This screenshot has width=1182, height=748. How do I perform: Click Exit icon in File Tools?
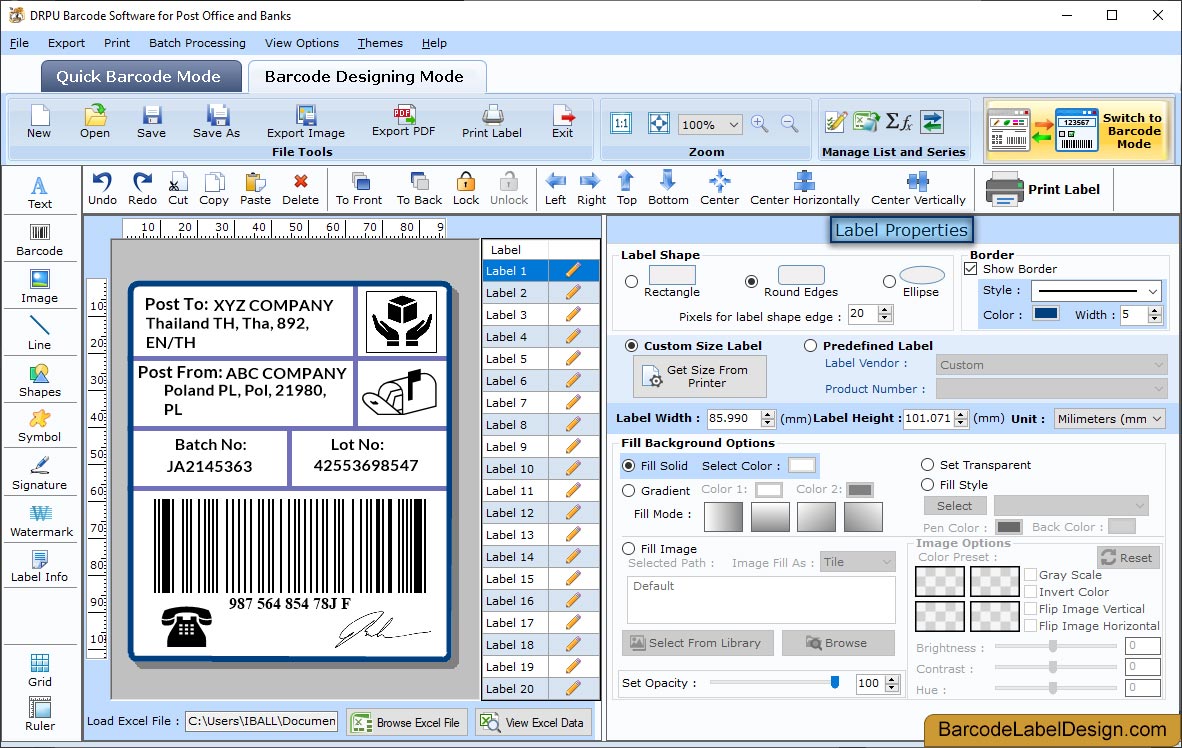[x=562, y=121]
